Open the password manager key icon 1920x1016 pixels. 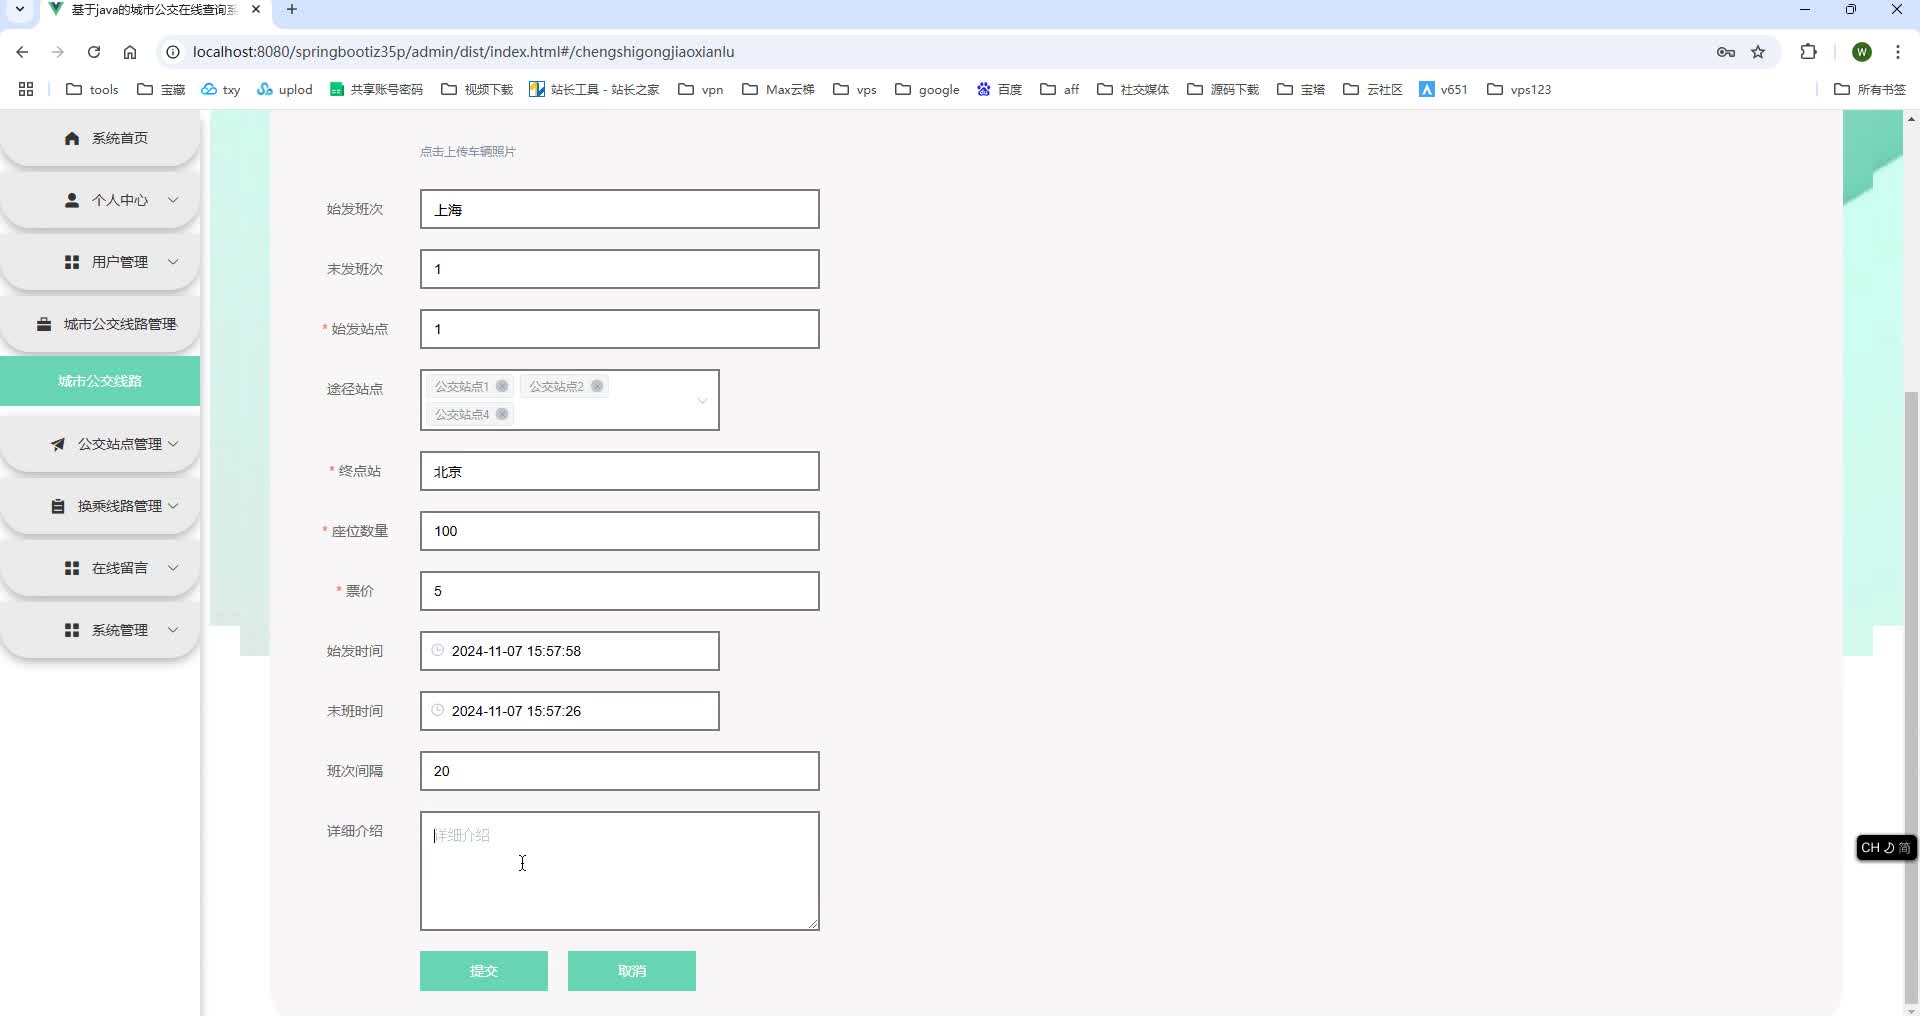pos(1726,52)
